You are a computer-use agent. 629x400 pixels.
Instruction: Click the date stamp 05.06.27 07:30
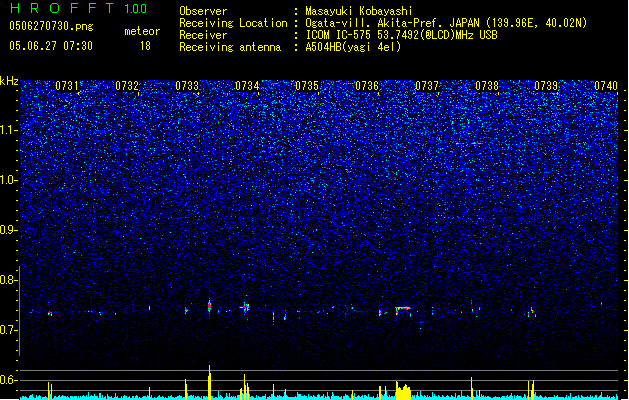pyautogui.click(x=51, y=46)
